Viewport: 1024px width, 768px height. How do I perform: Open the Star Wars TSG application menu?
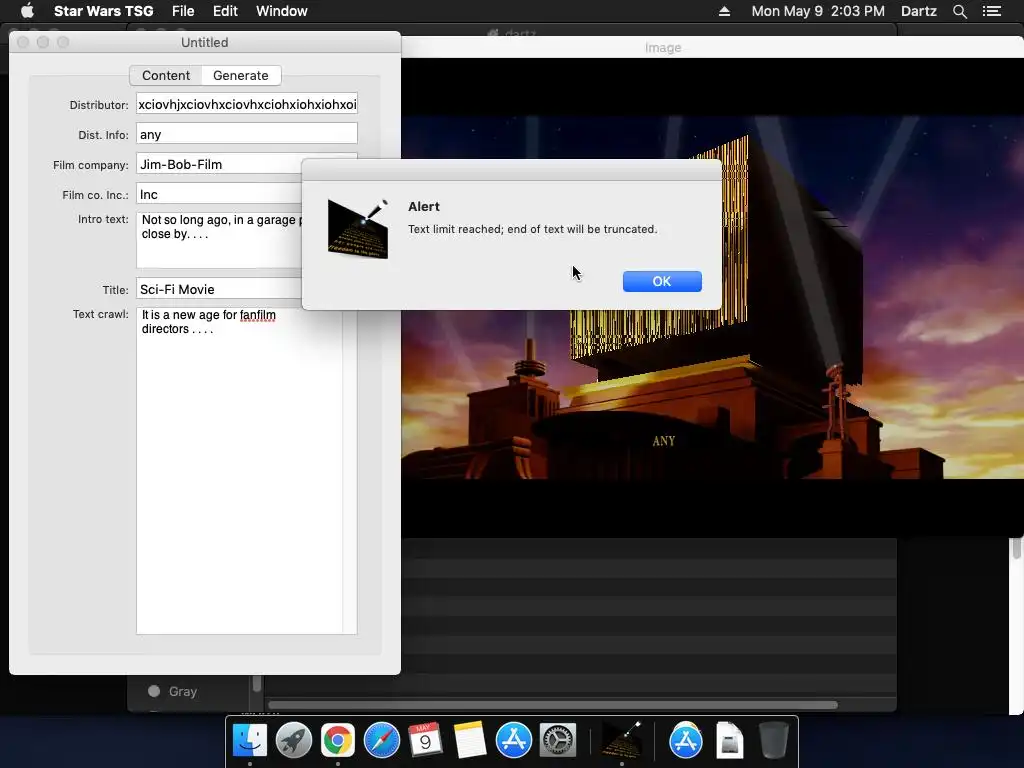[103, 11]
